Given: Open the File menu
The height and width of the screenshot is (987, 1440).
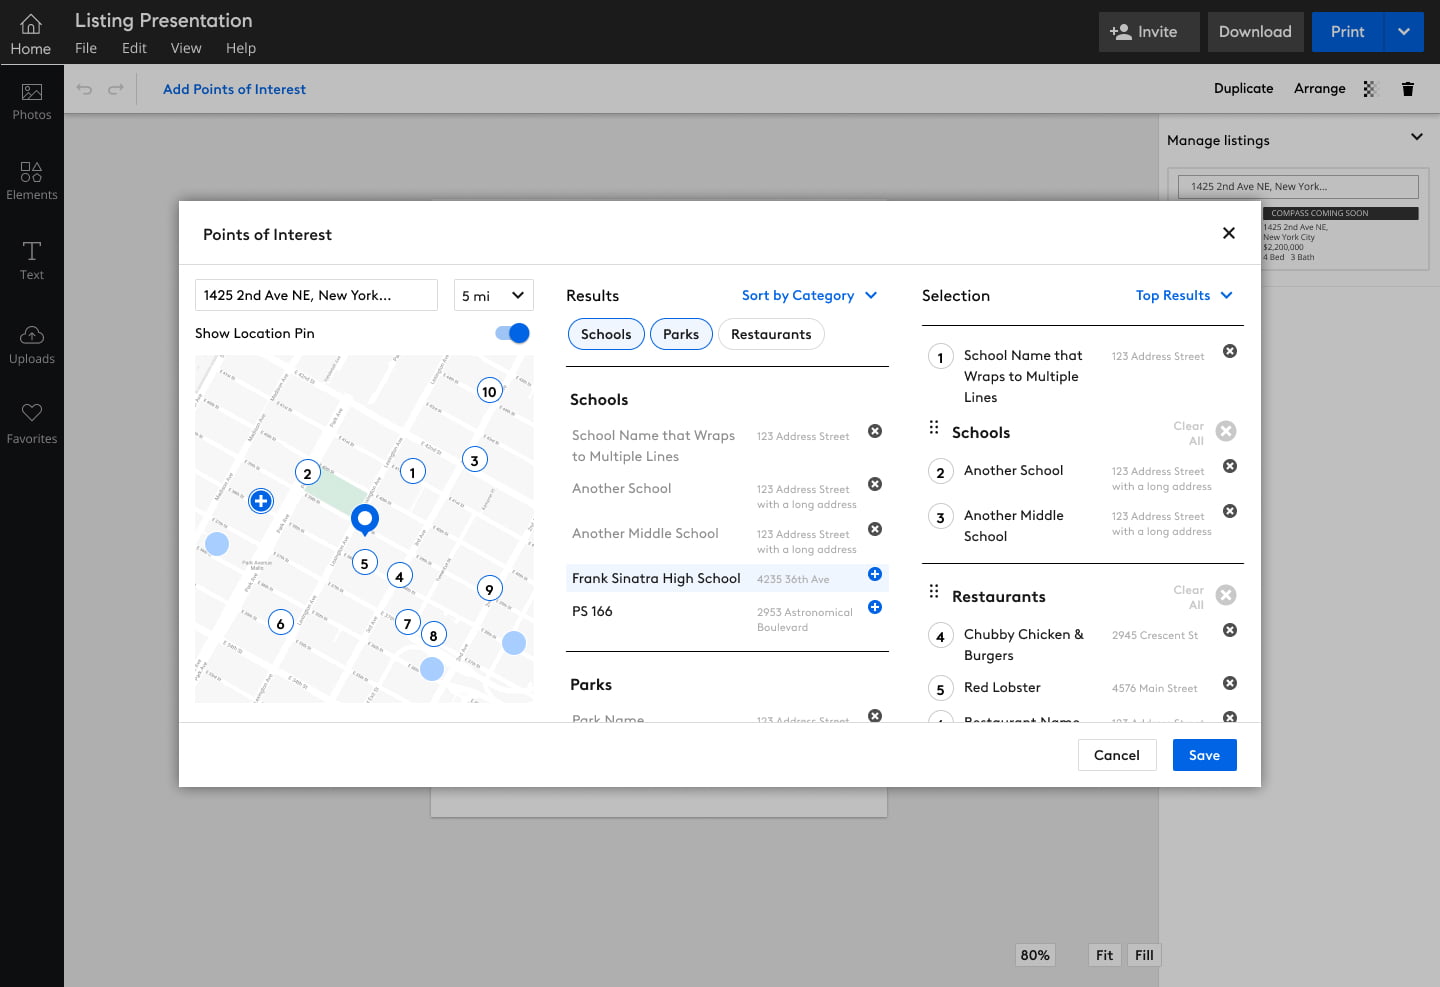Looking at the screenshot, I should [x=86, y=48].
